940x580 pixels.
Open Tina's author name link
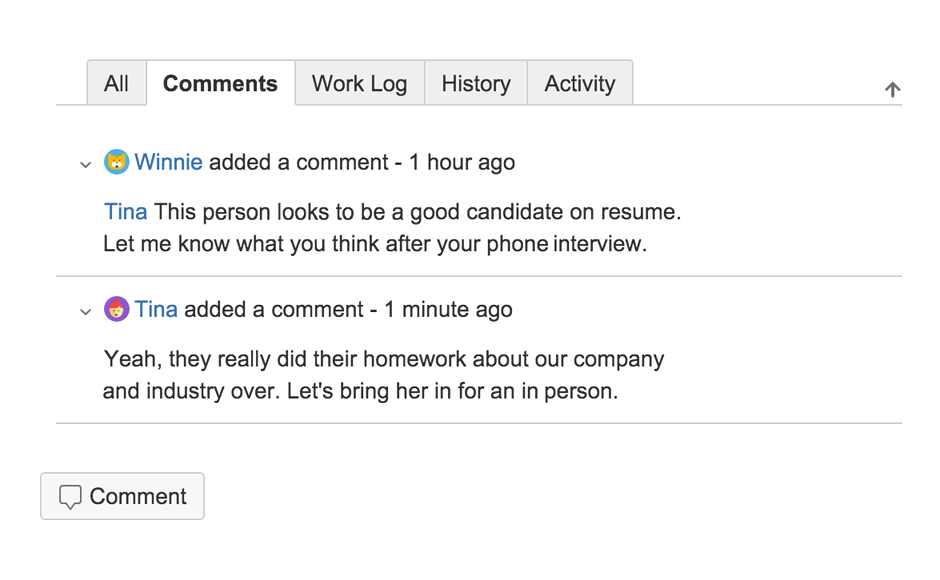coord(156,309)
